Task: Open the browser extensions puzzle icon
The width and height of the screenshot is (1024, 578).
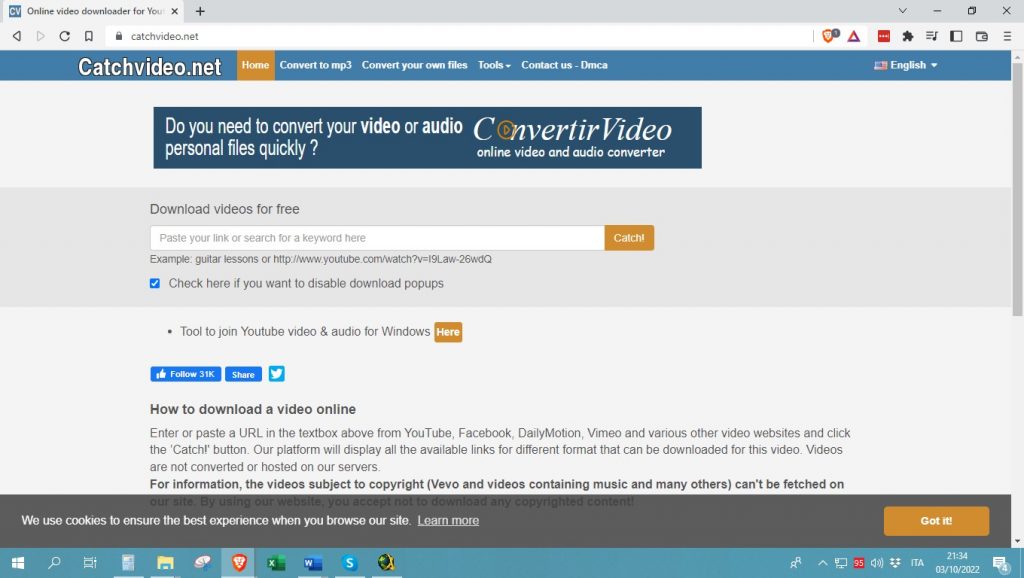Action: coord(907,37)
